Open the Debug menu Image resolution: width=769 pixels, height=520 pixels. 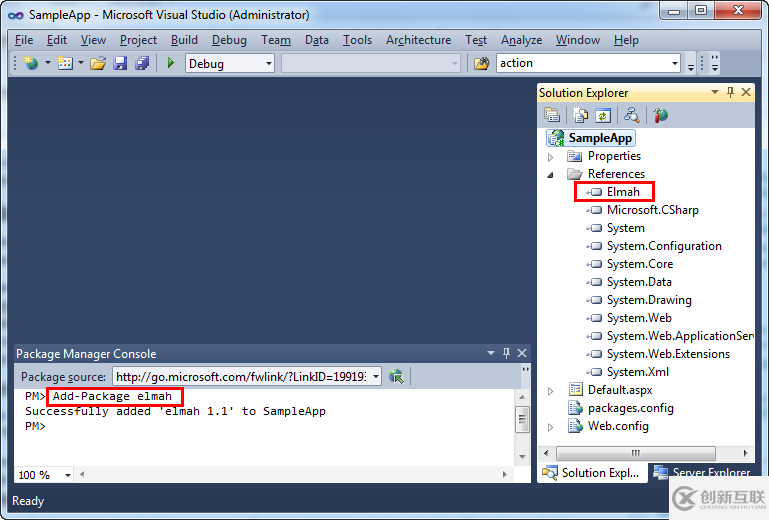[229, 40]
